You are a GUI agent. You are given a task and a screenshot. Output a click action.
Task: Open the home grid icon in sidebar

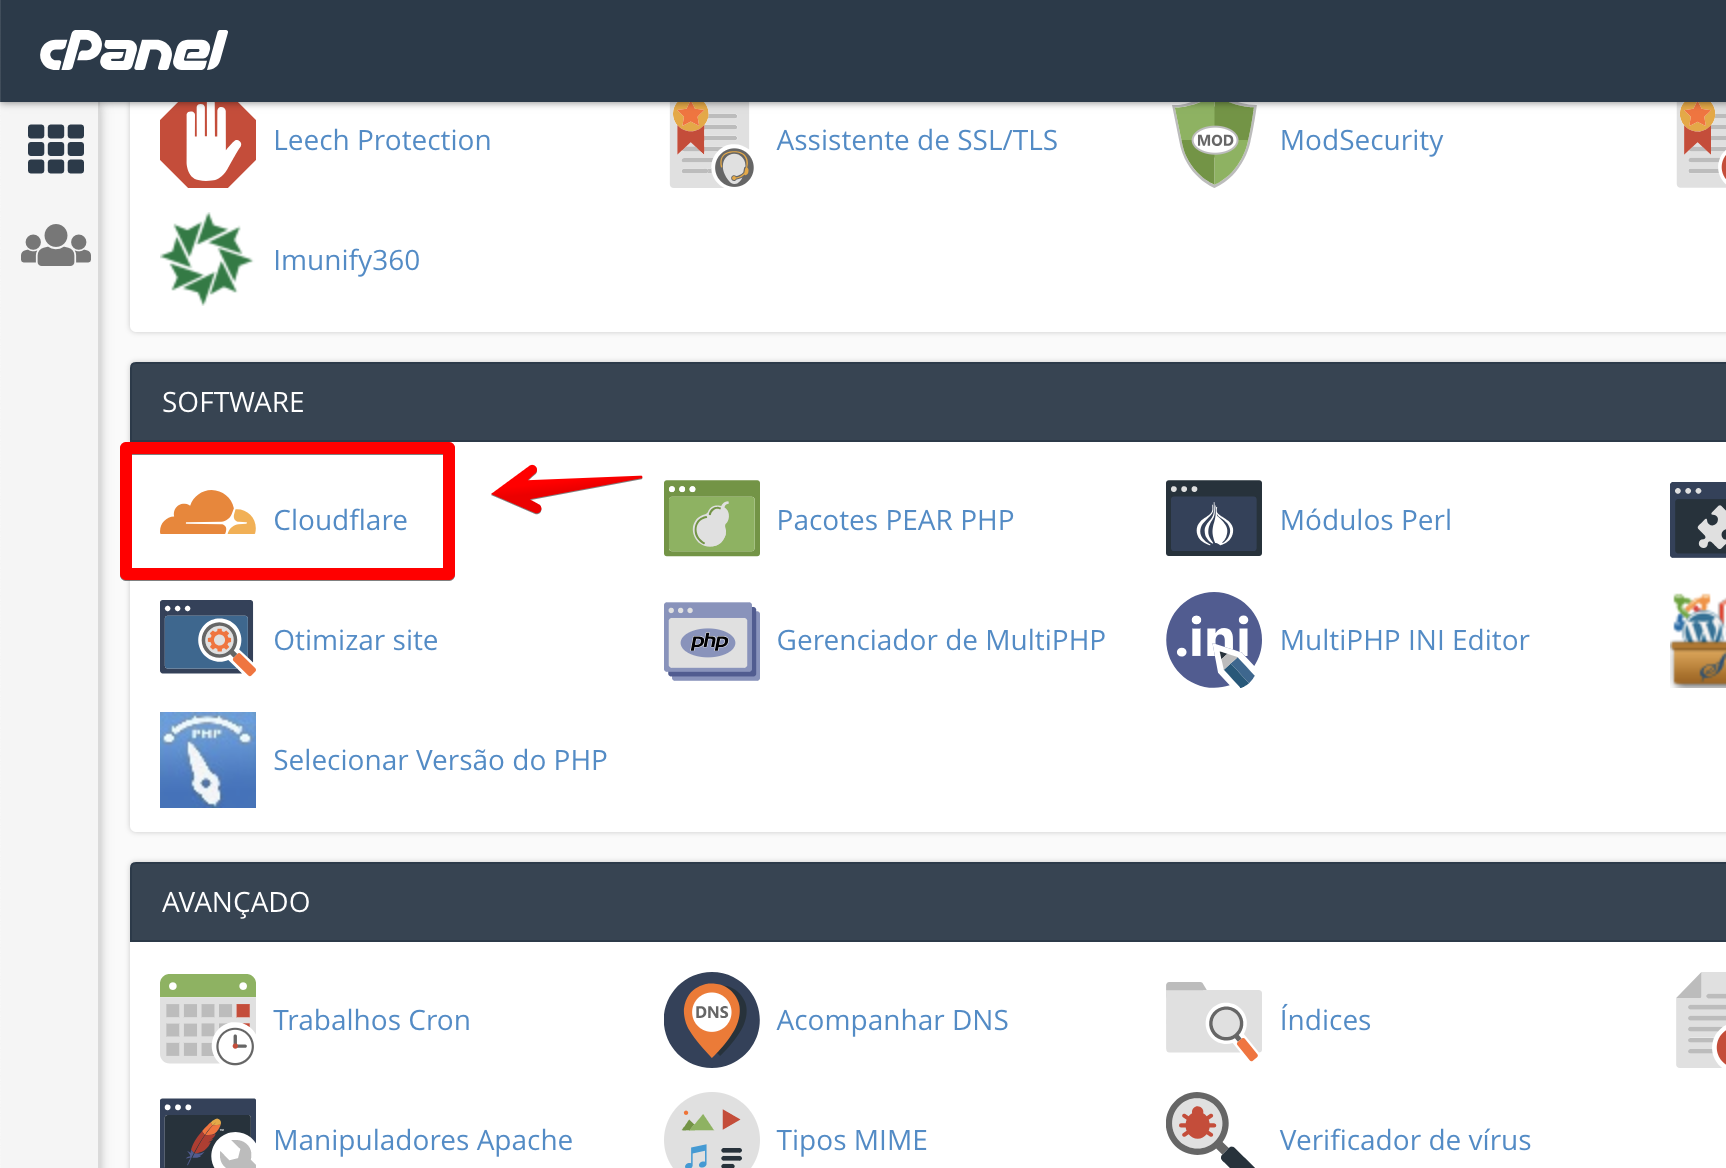(x=56, y=149)
